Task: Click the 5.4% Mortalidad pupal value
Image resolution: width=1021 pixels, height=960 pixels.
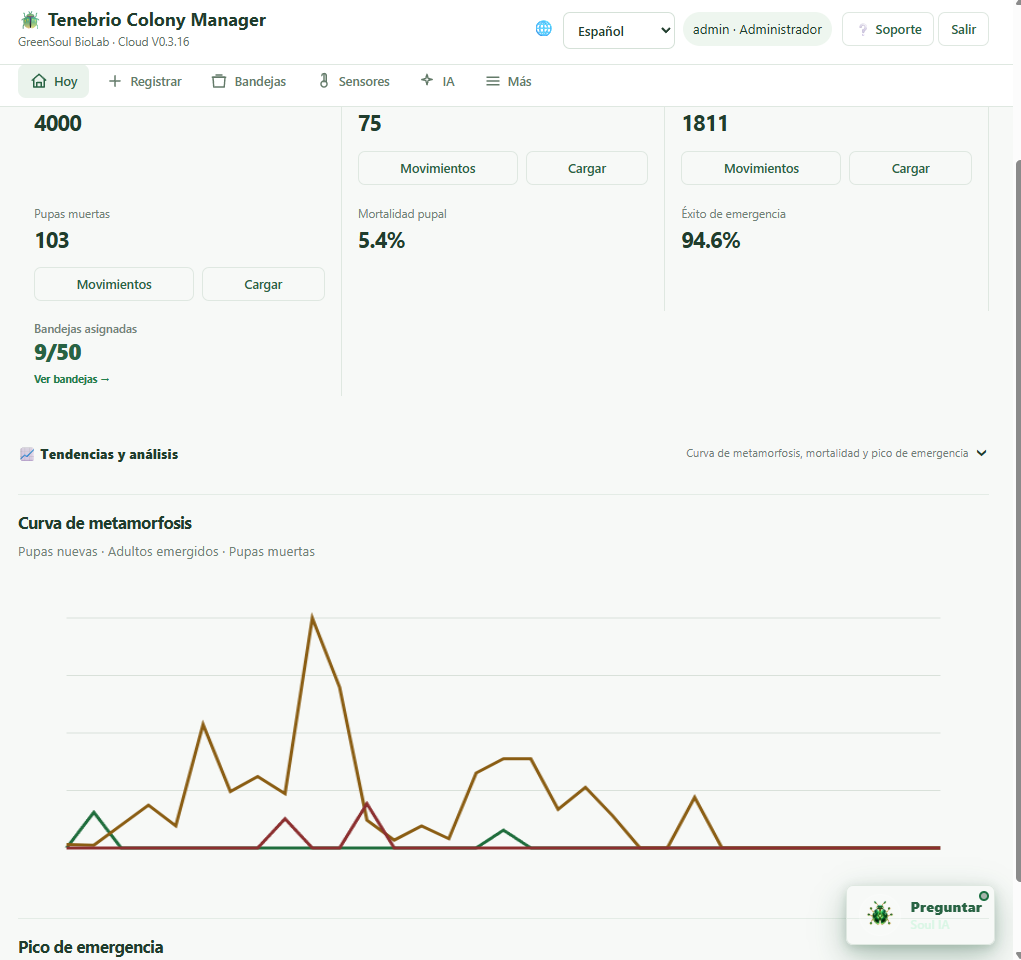Action: click(382, 240)
